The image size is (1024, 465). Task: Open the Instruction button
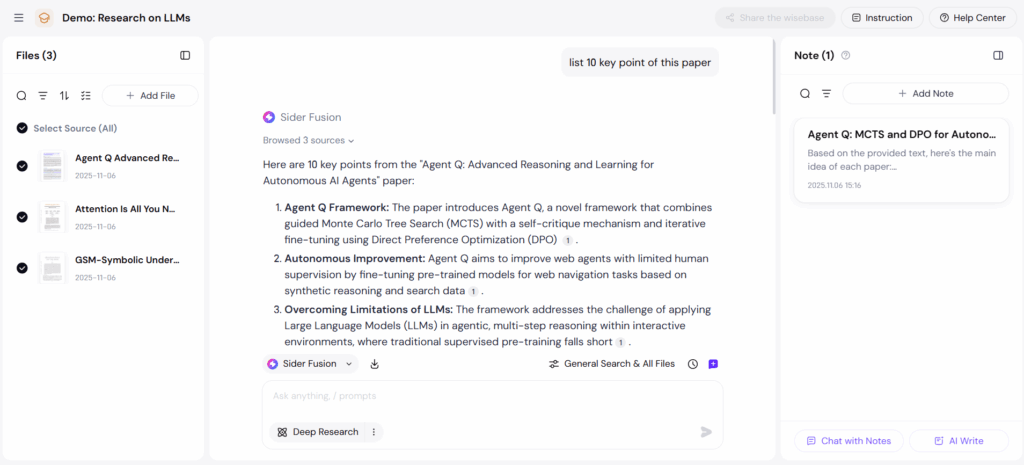coord(882,18)
